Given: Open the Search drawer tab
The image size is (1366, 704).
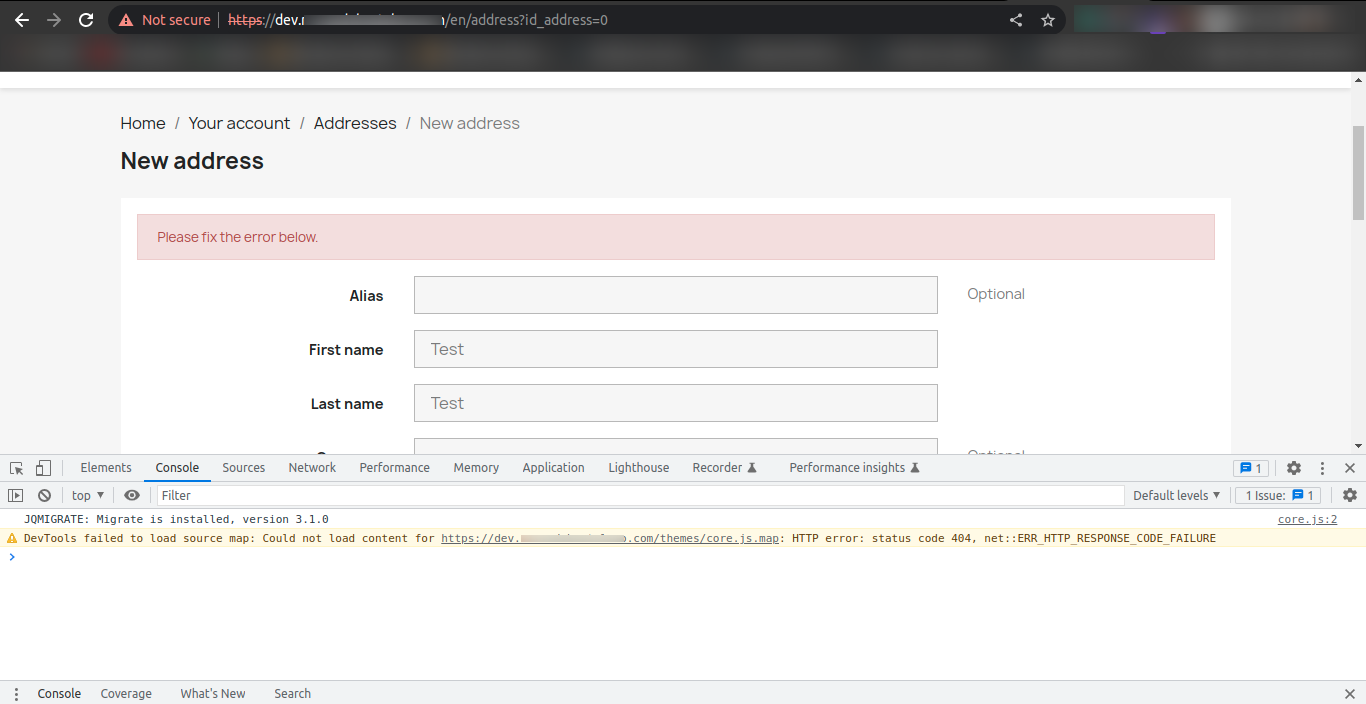Looking at the screenshot, I should click(x=292, y=693).
